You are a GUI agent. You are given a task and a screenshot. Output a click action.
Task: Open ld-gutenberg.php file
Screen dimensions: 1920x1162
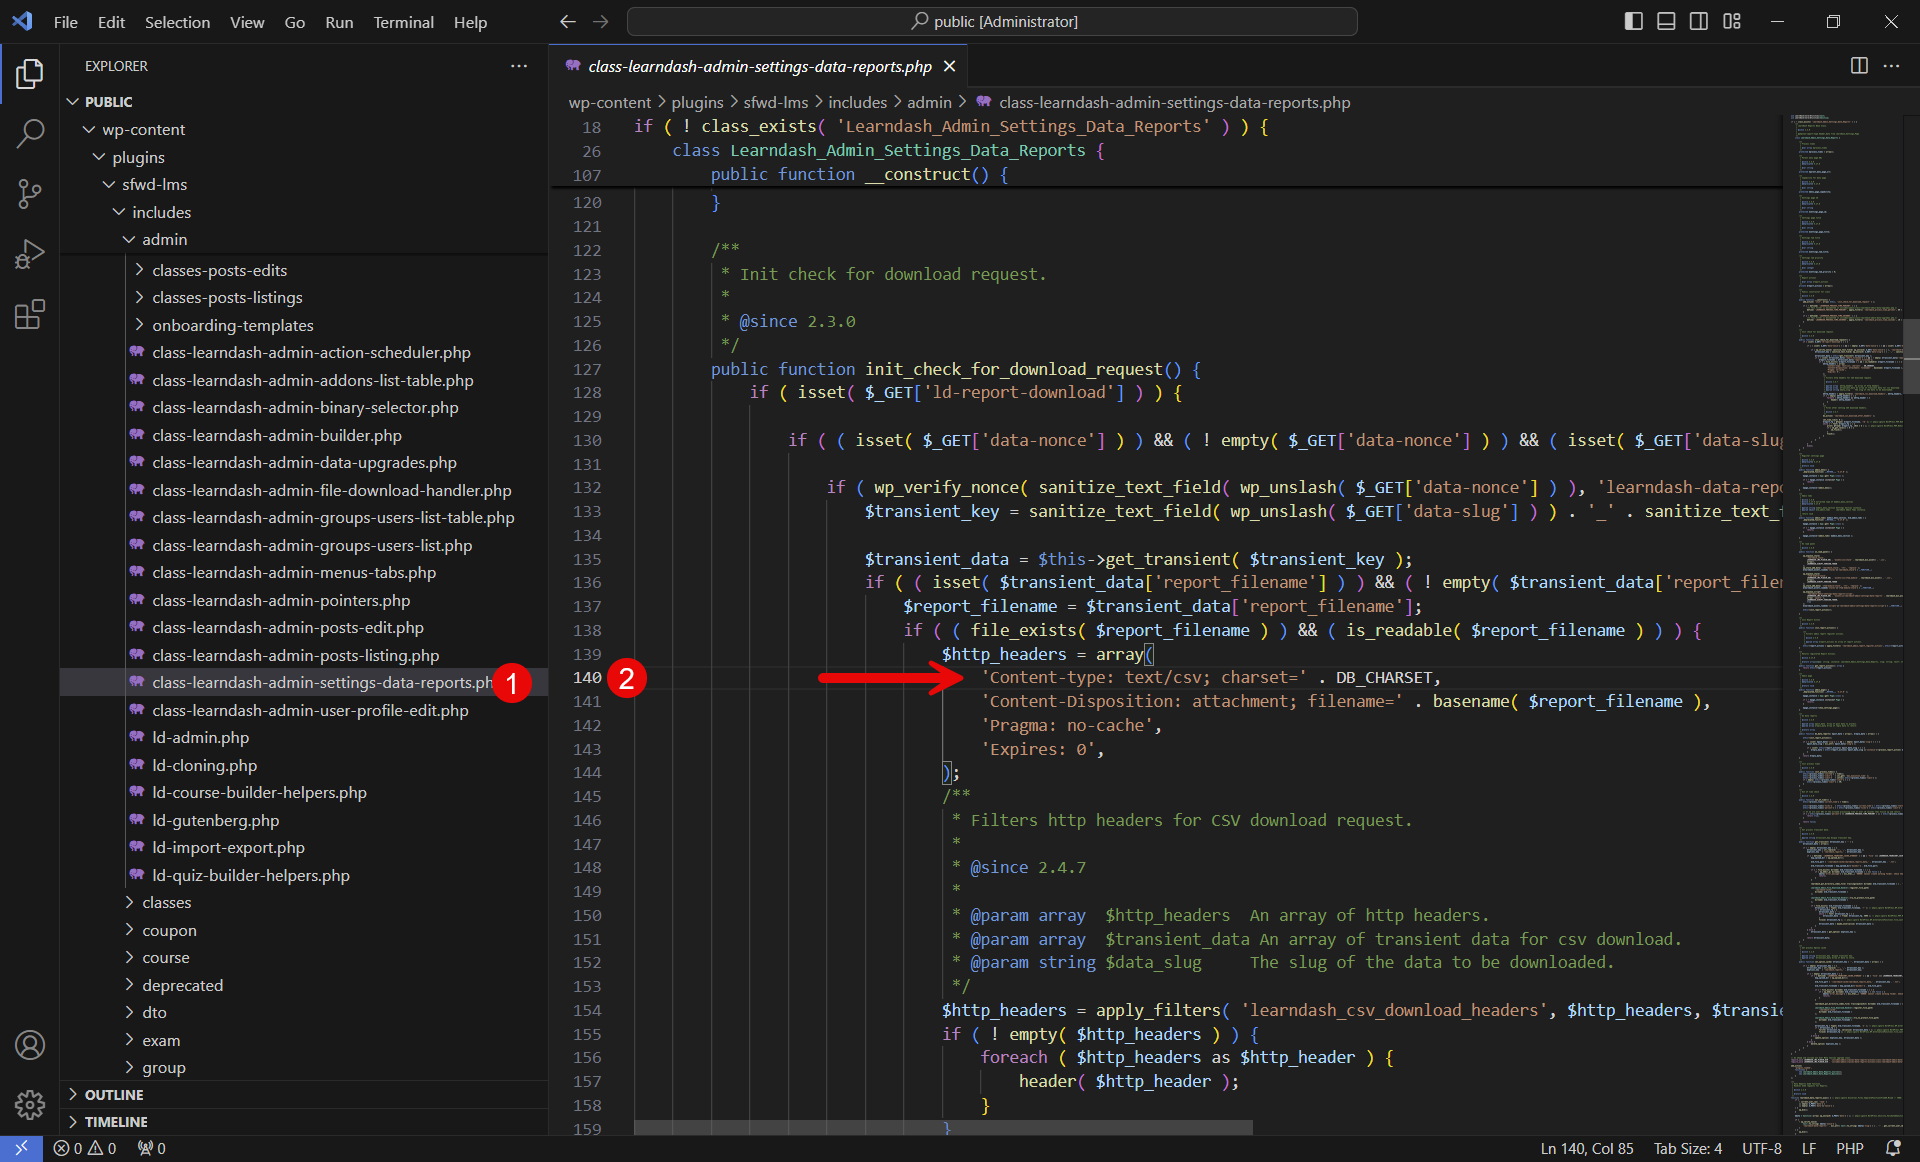pyautogui.click(x=215, y=820)
